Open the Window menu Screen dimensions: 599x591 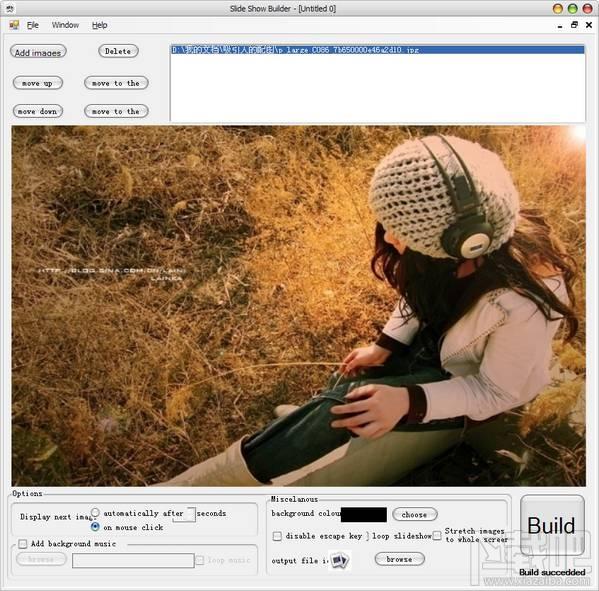pos(65,25)
